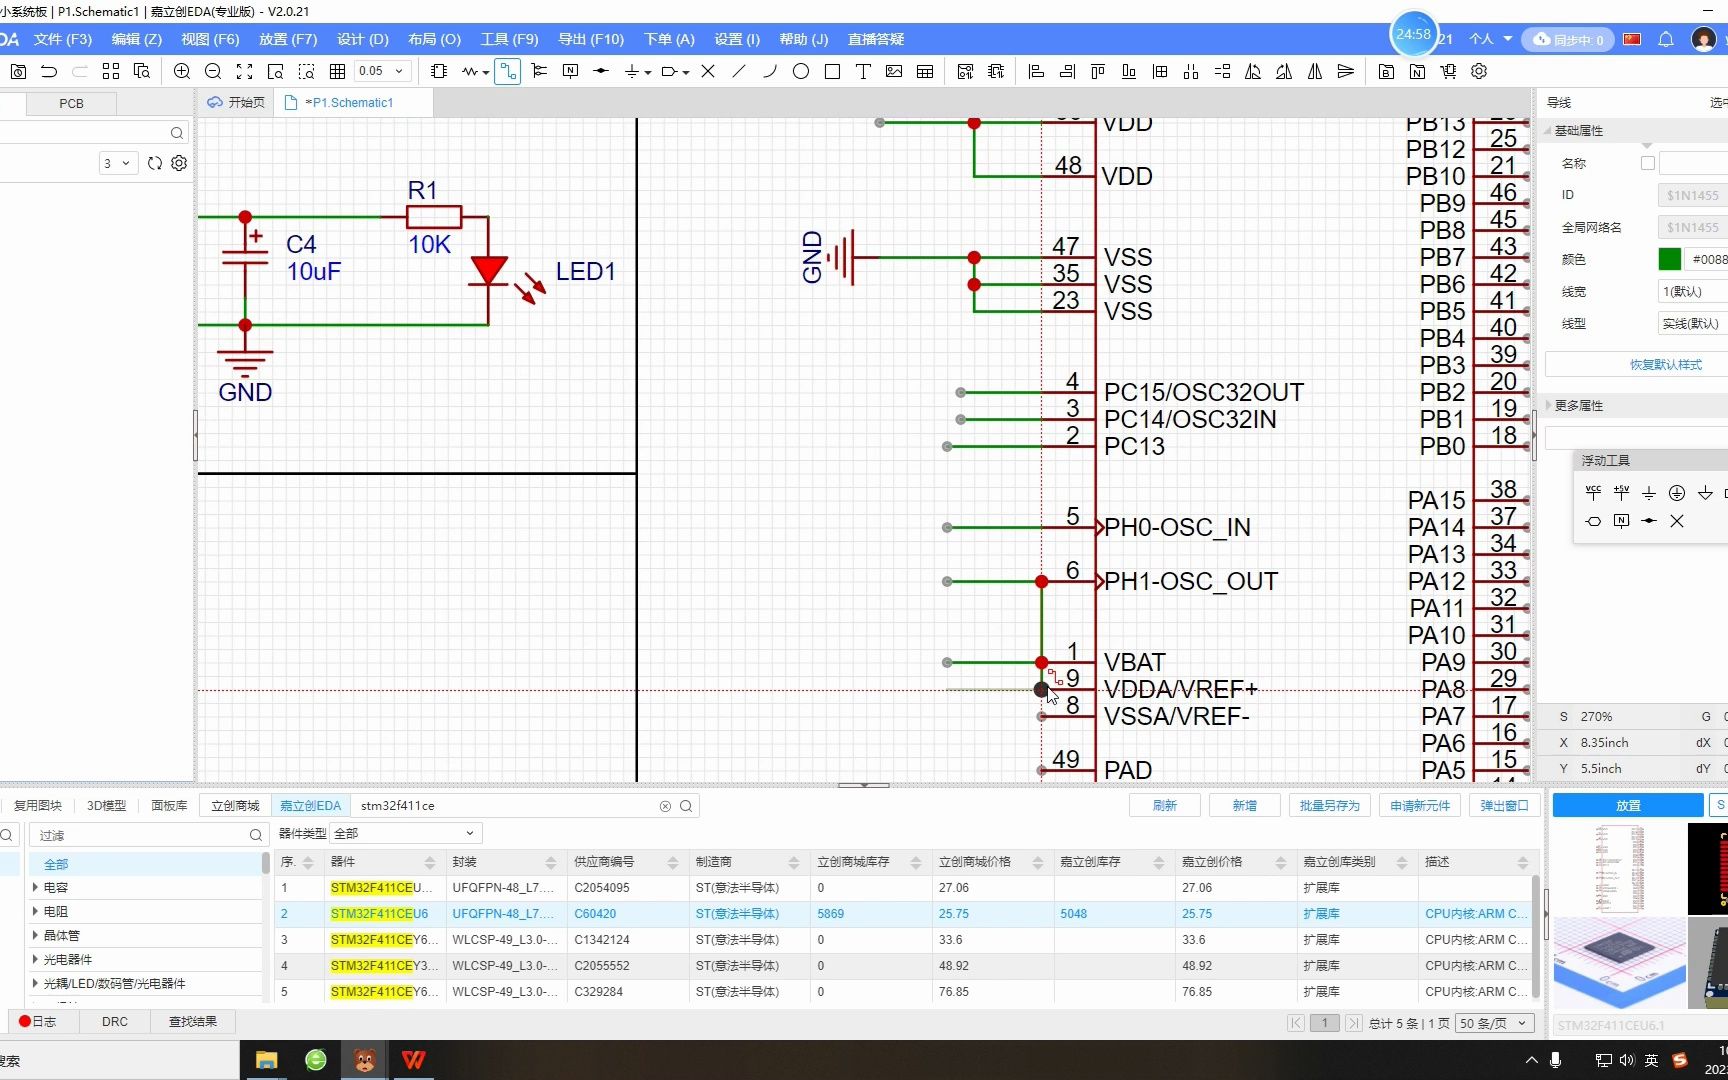Open the 放置 (F7) menu

[x=288, y=39]
